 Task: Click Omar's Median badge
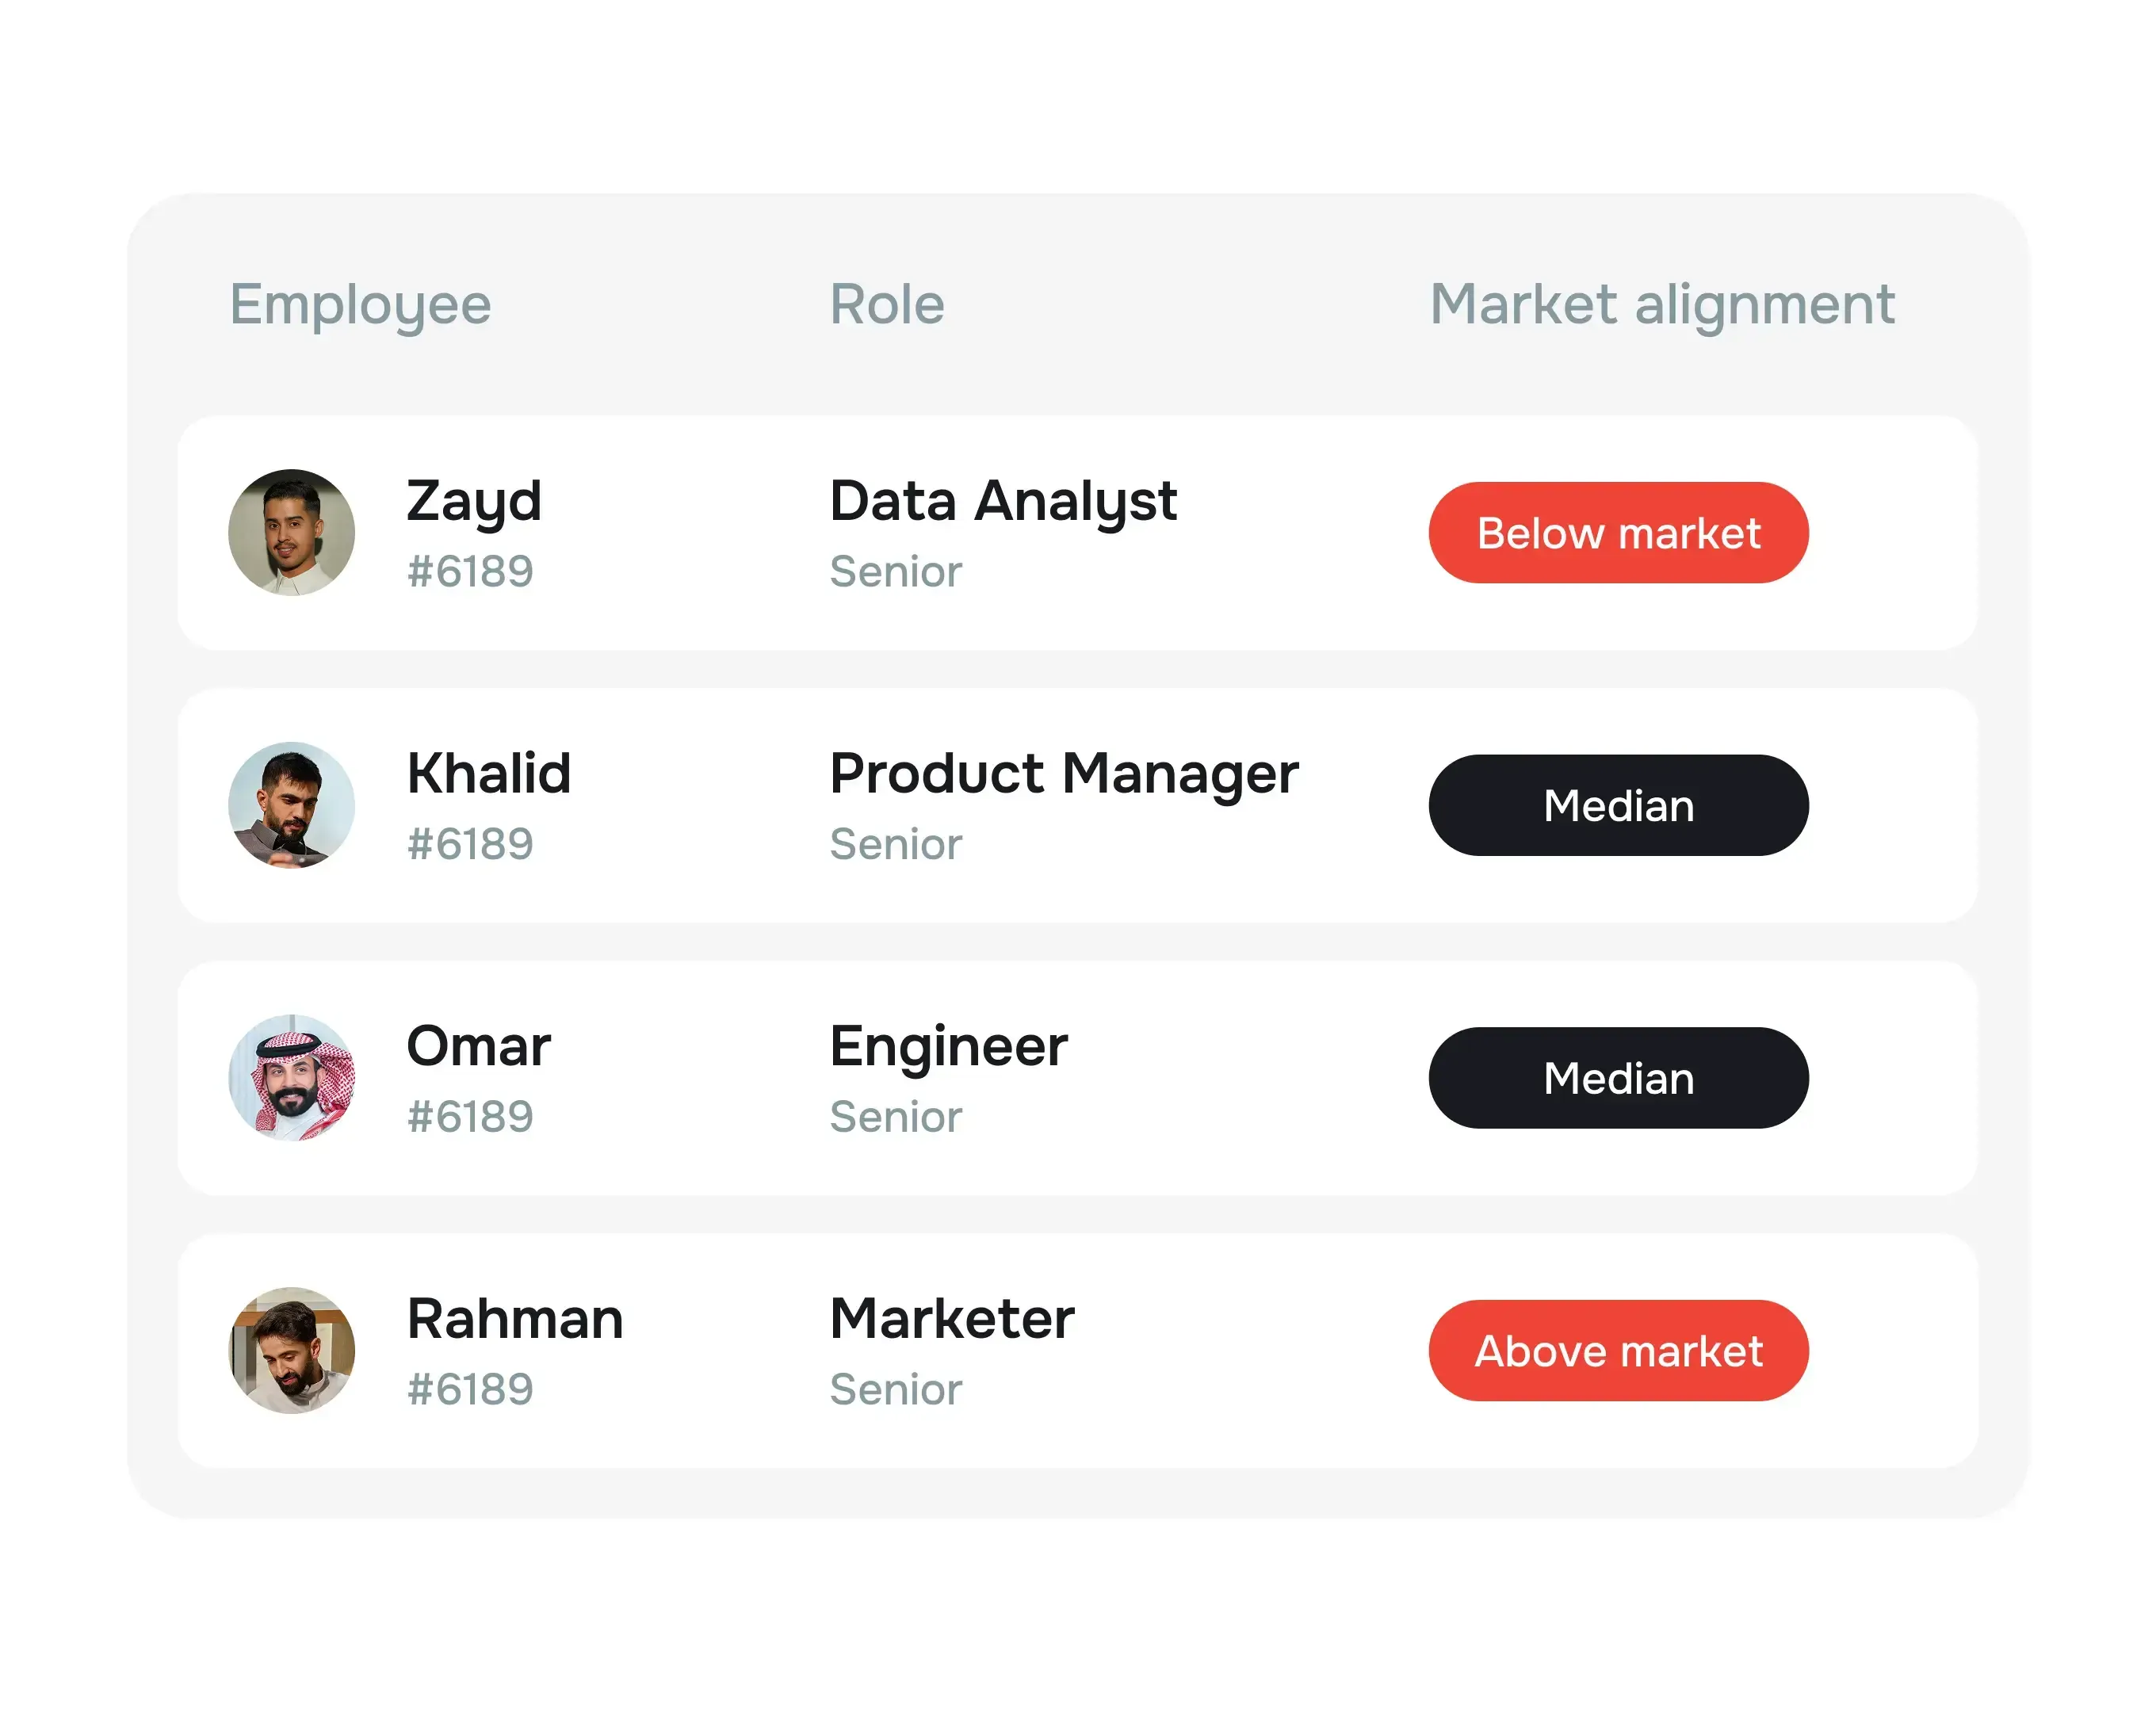1617,1078
